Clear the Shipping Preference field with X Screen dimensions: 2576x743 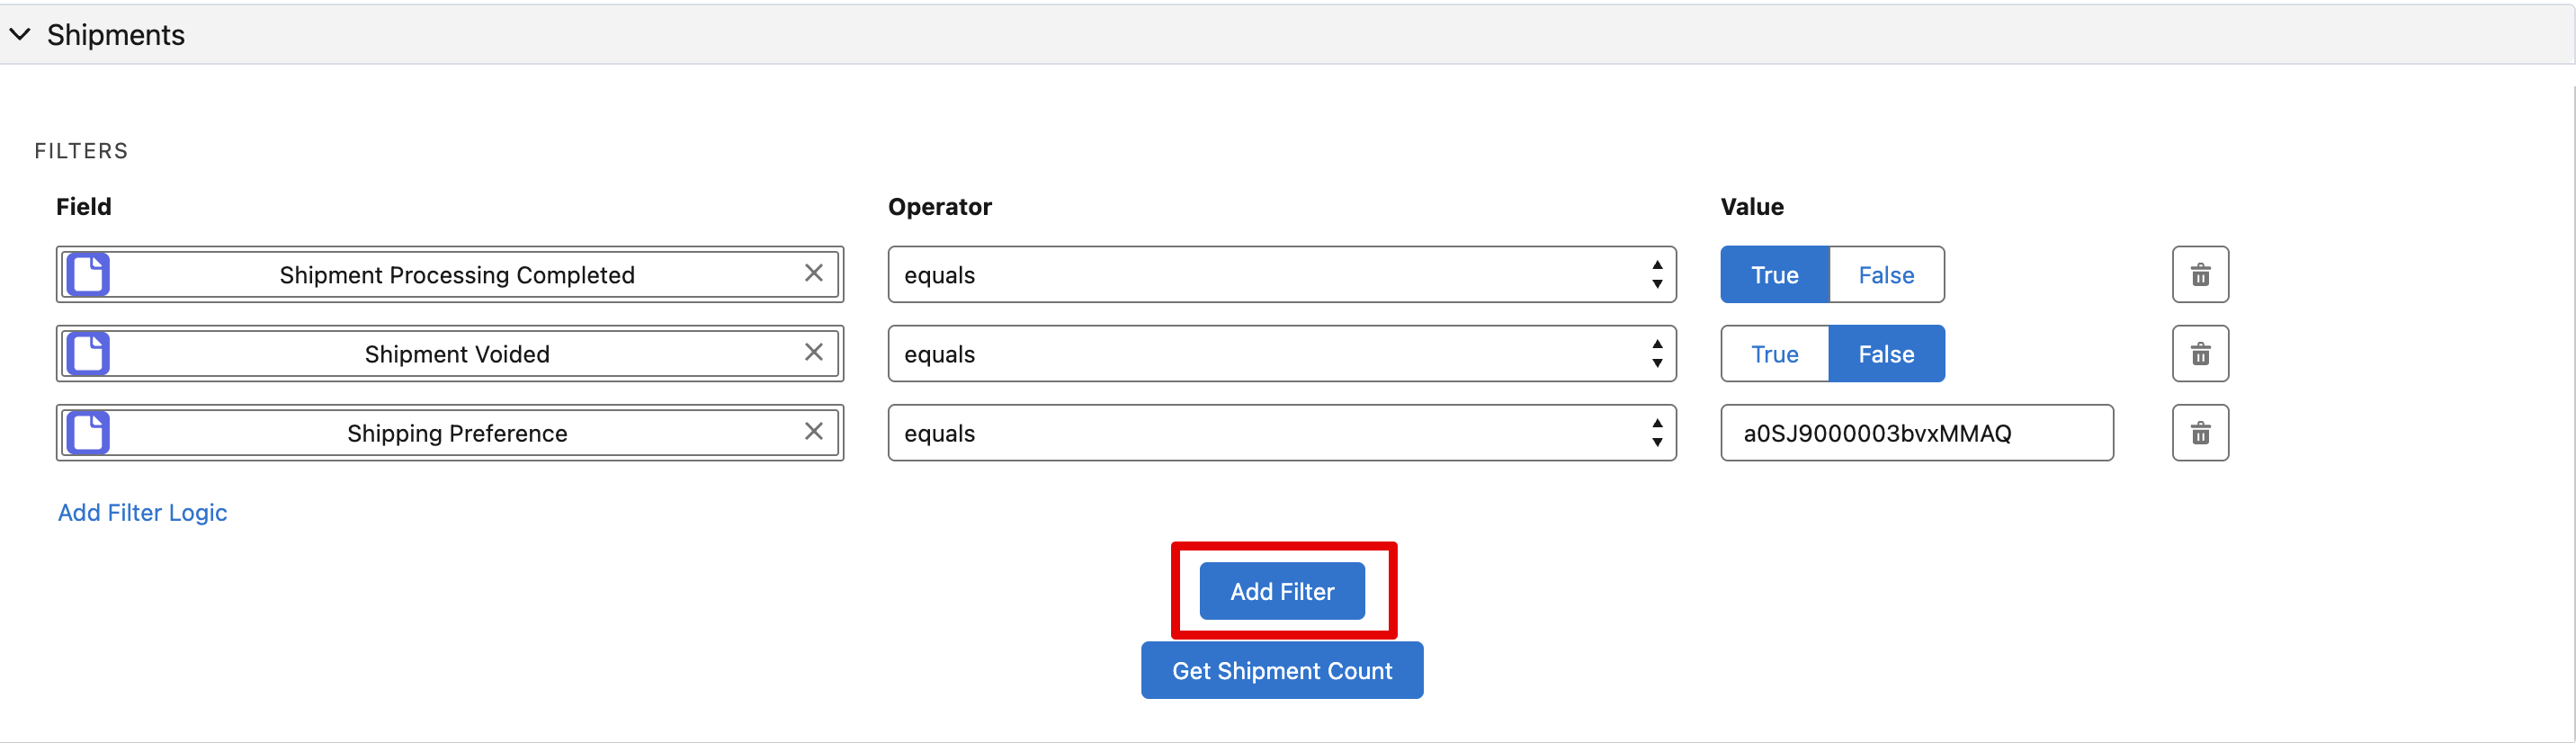tap(813, 431)
